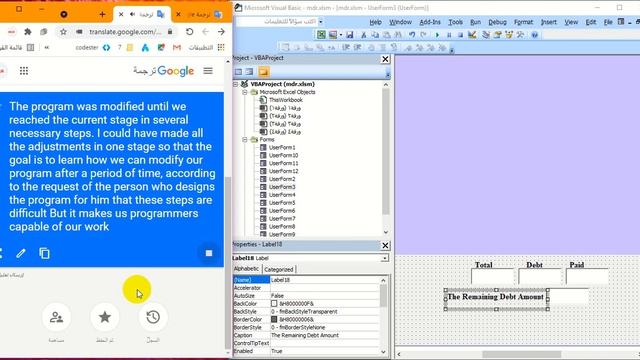Open a new browser tab with plus
640x360 pixels.
[102, 14]
